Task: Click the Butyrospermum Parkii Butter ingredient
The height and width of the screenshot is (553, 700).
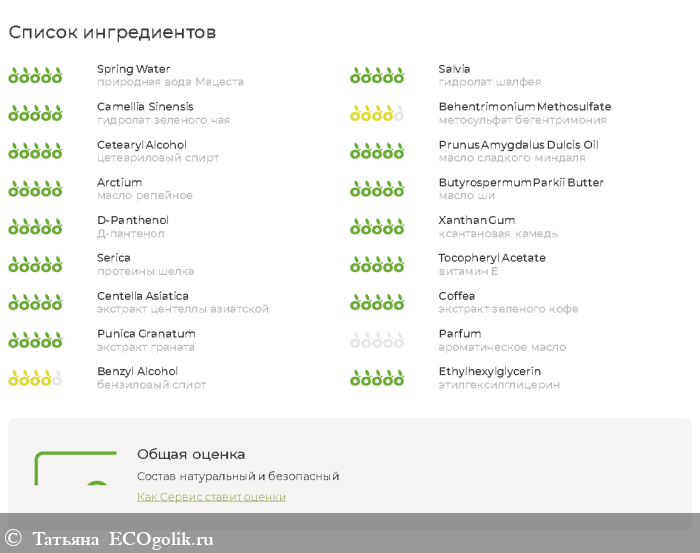Action: click(x=521, y=183)
